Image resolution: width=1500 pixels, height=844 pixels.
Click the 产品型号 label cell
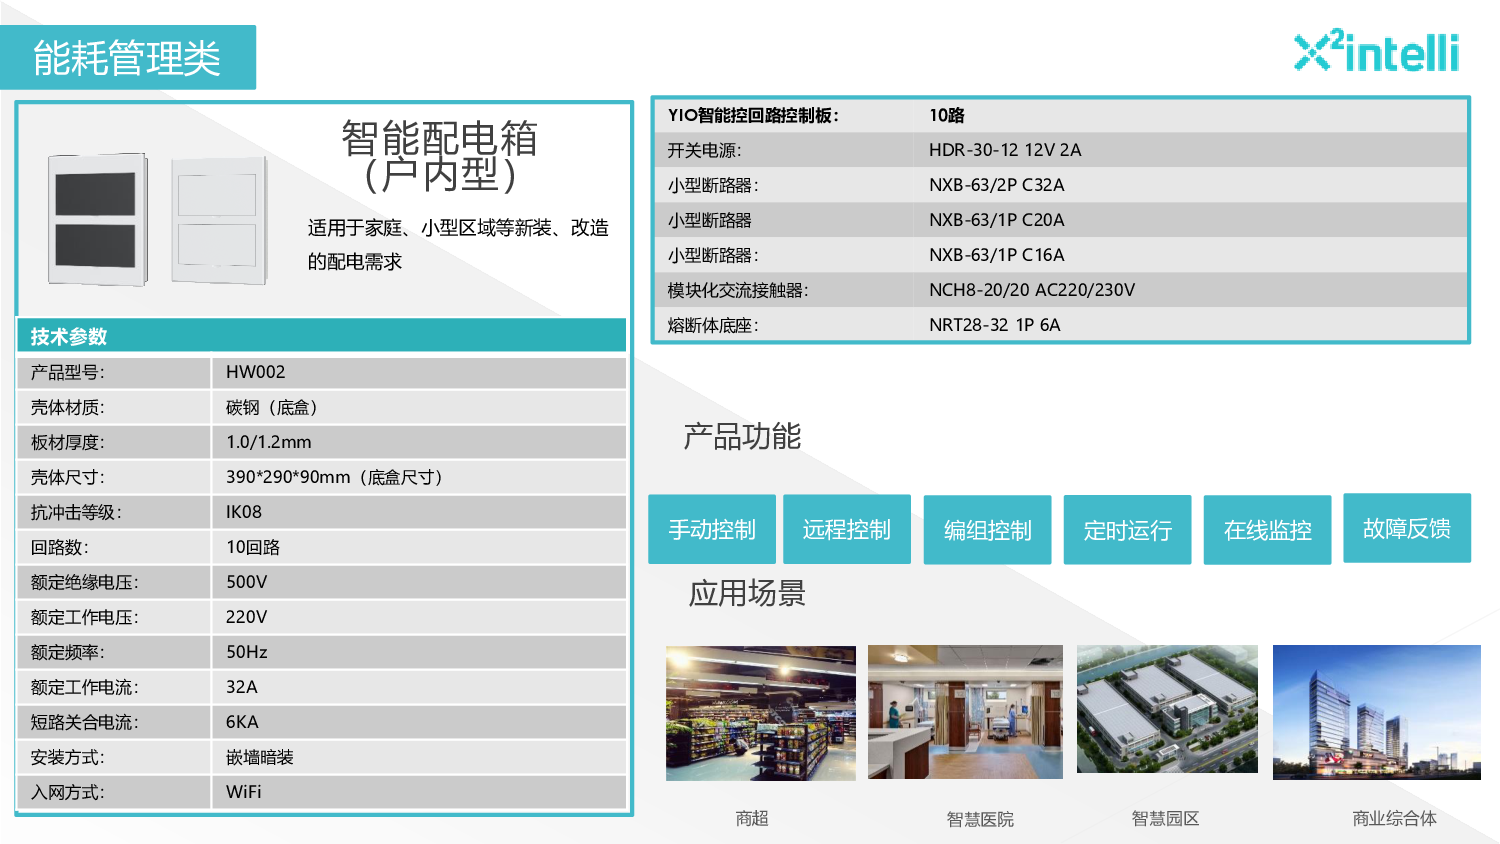(114, 372)
